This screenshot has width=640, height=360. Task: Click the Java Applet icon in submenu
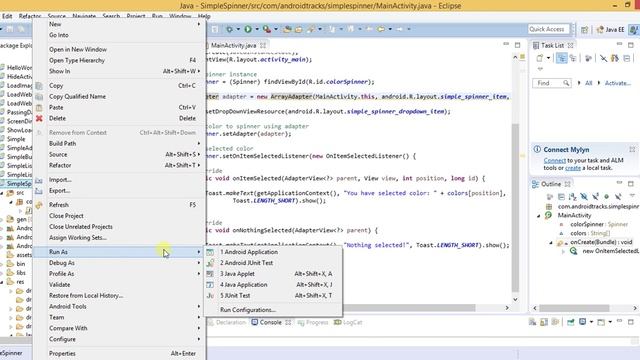pos(210,274)
